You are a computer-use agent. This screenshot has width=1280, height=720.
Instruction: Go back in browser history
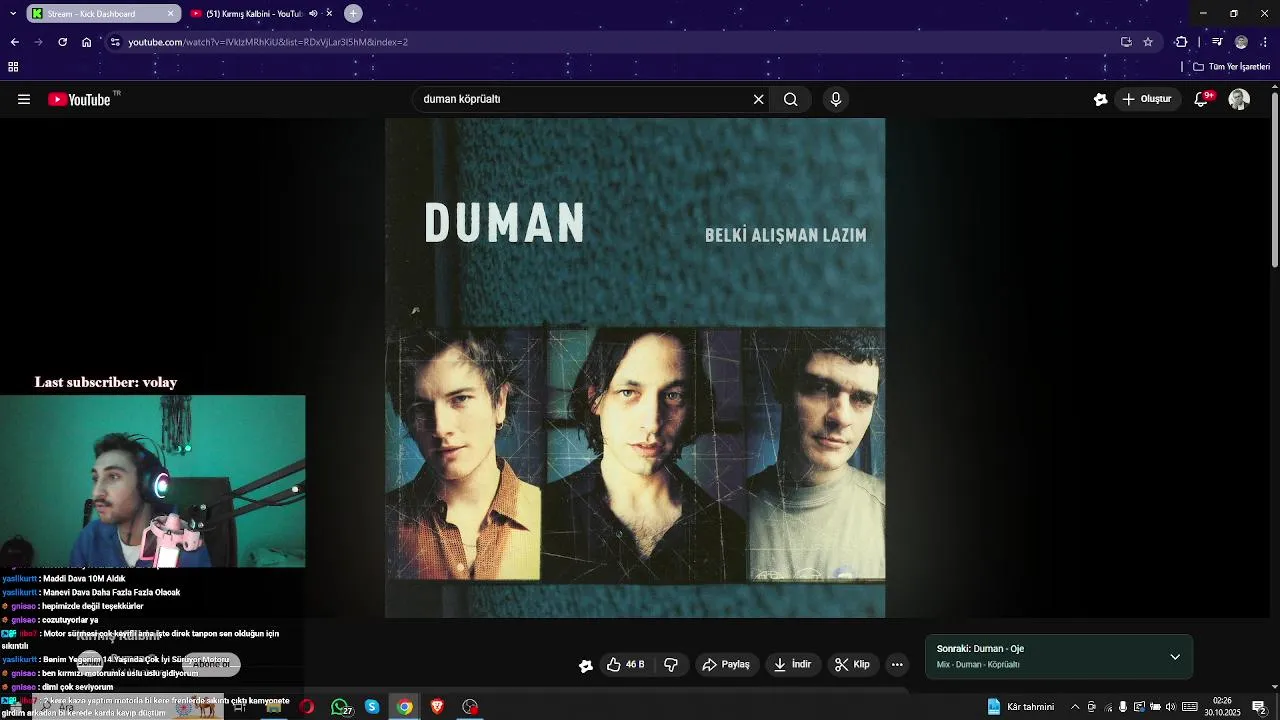14,42
